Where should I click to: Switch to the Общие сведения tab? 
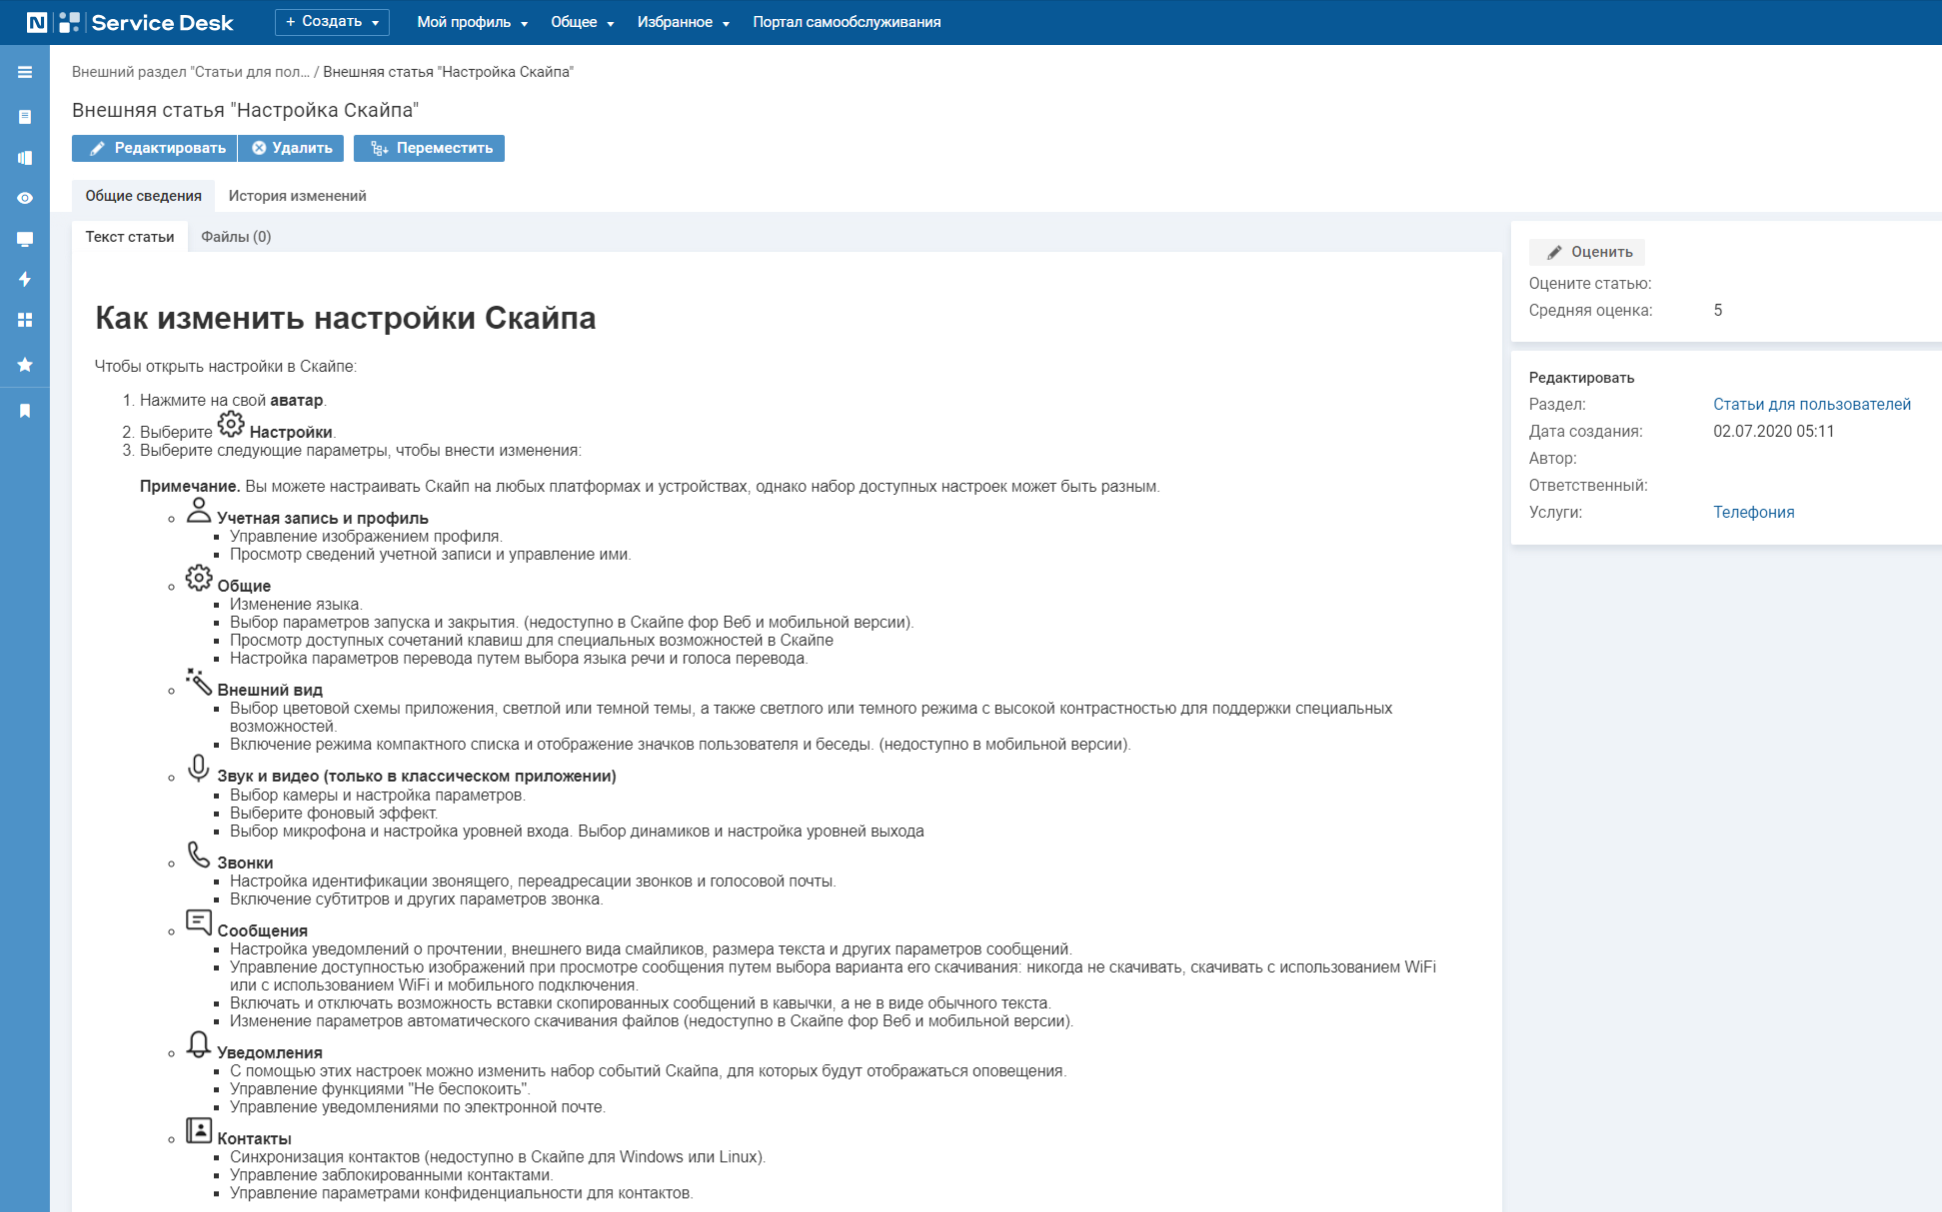(x=143, y=196)
